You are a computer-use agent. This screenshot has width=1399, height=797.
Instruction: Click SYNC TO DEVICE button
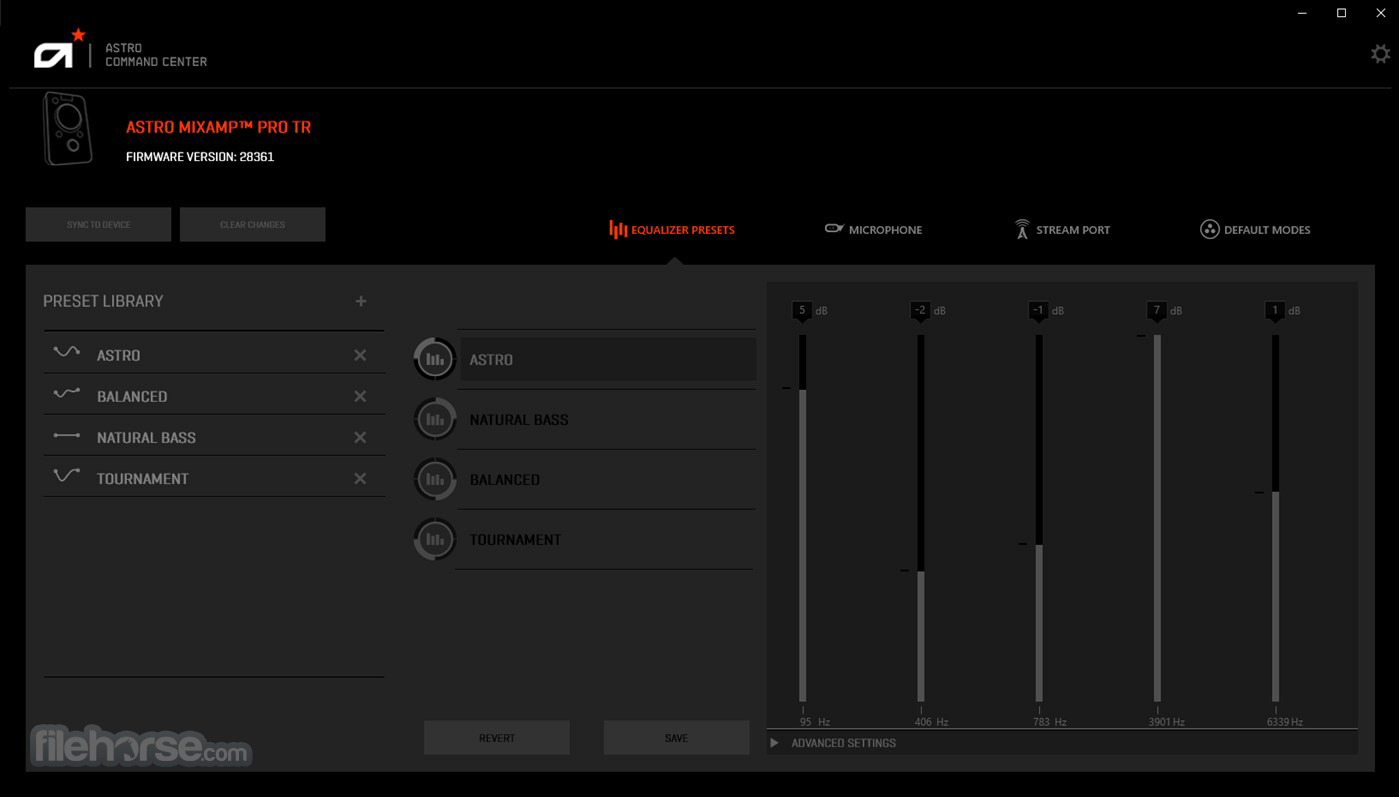(x=98, y=224)
